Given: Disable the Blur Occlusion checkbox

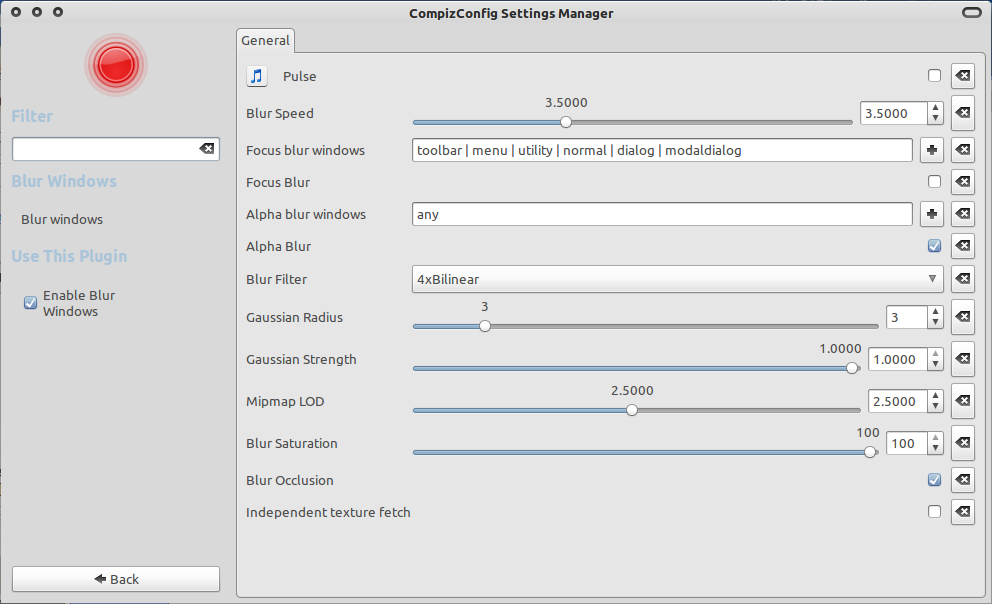Looking at the screenshot, I should [934, 480].
